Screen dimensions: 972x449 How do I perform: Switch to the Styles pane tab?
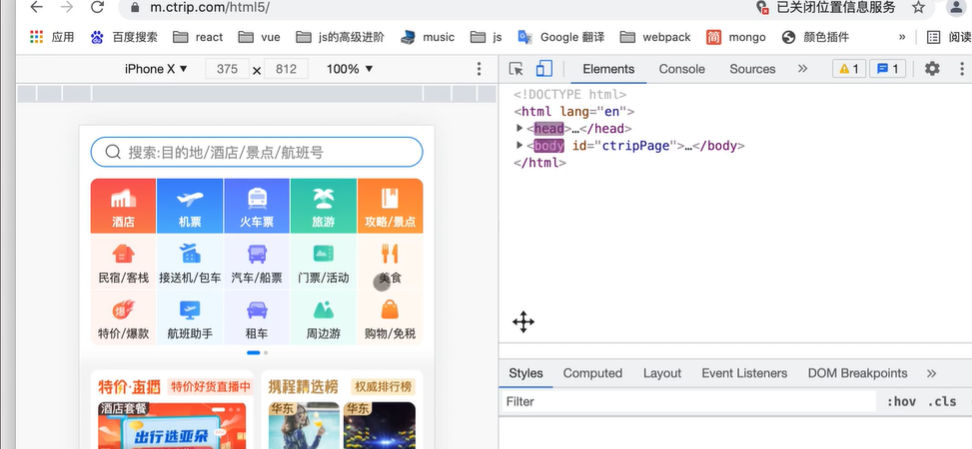click(526, 373)
